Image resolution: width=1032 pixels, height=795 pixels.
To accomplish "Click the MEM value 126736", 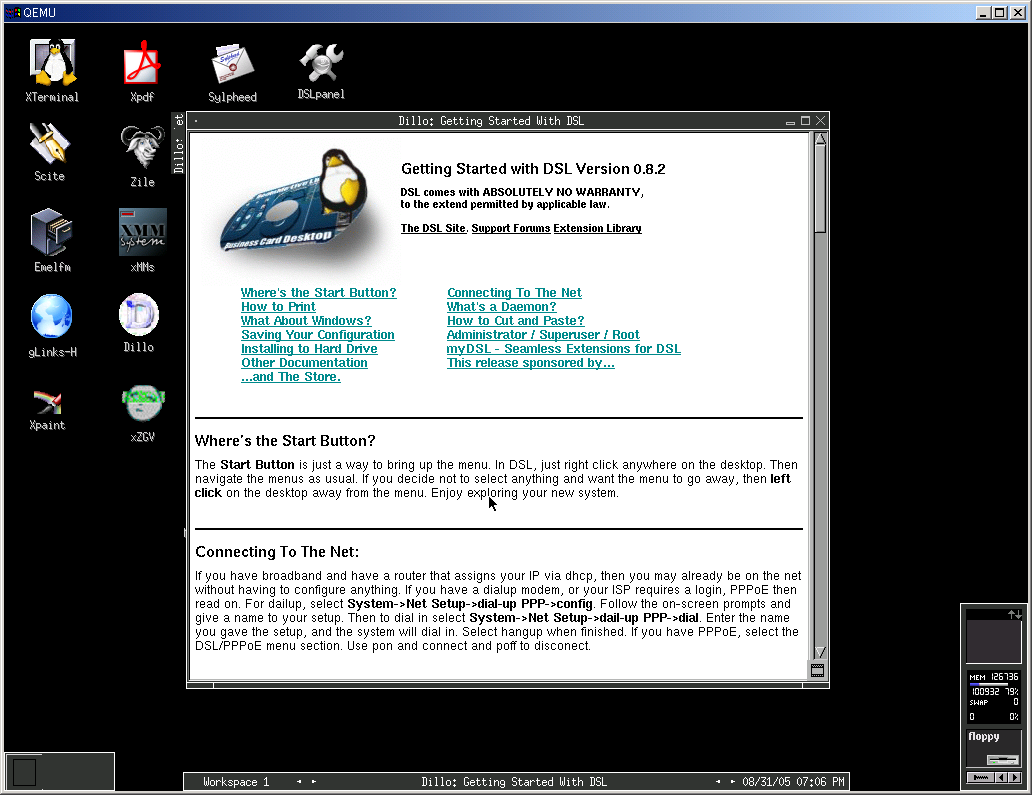I will click(1004, 677).
